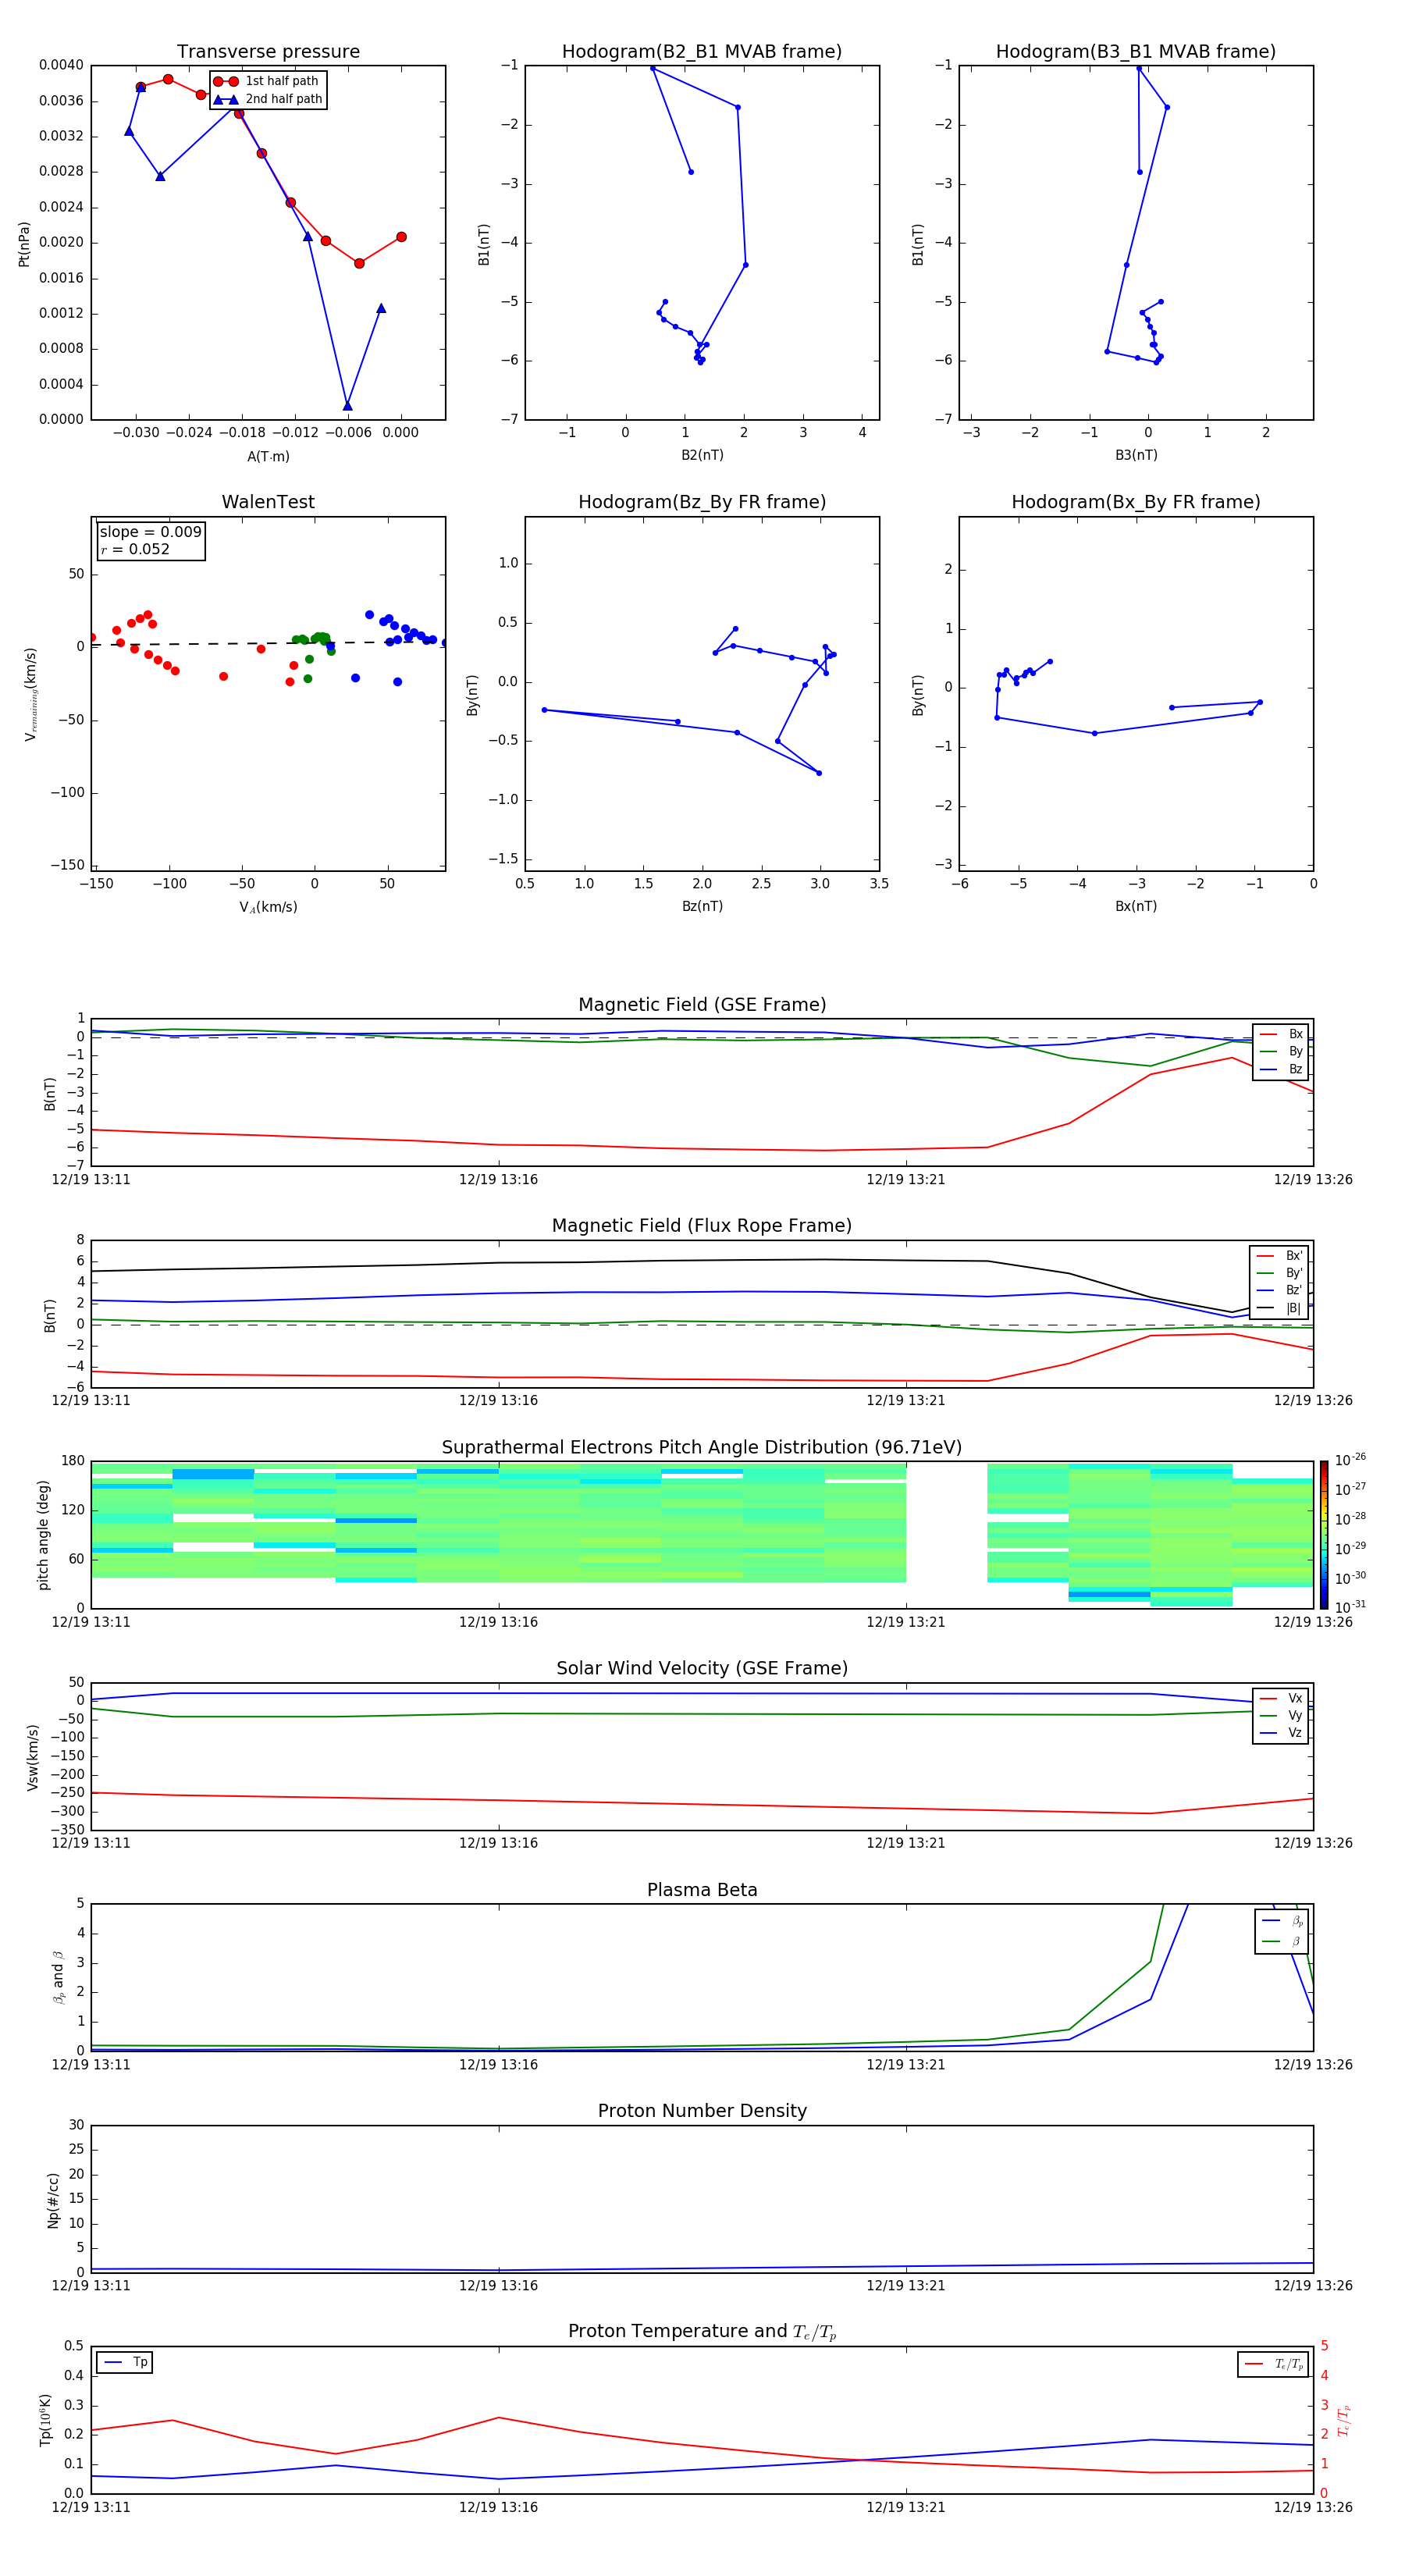This screenshot has height=2576, width=1405.
Task: Click the 'Bx(nT)' x-axis label
Action: pyautogui.click(x=1136, y=906)
